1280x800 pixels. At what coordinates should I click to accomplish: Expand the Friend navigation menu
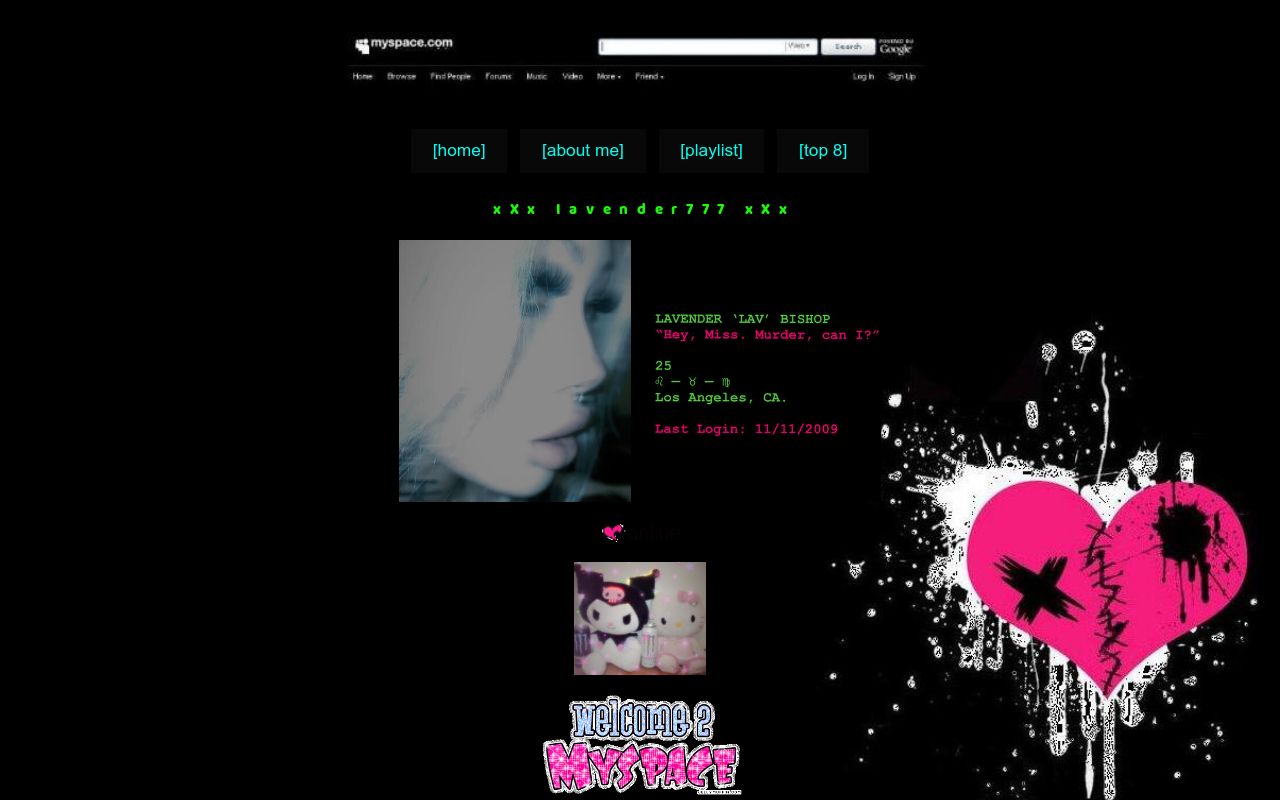click(650, 76)
